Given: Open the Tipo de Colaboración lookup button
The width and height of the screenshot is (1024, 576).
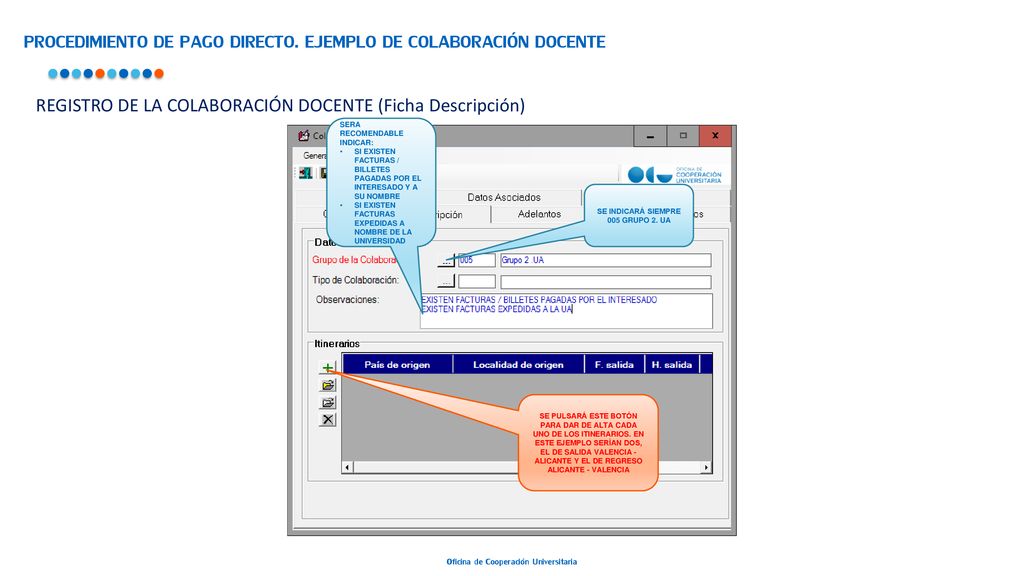Looking at the screenshot, I should coord(446,281).
